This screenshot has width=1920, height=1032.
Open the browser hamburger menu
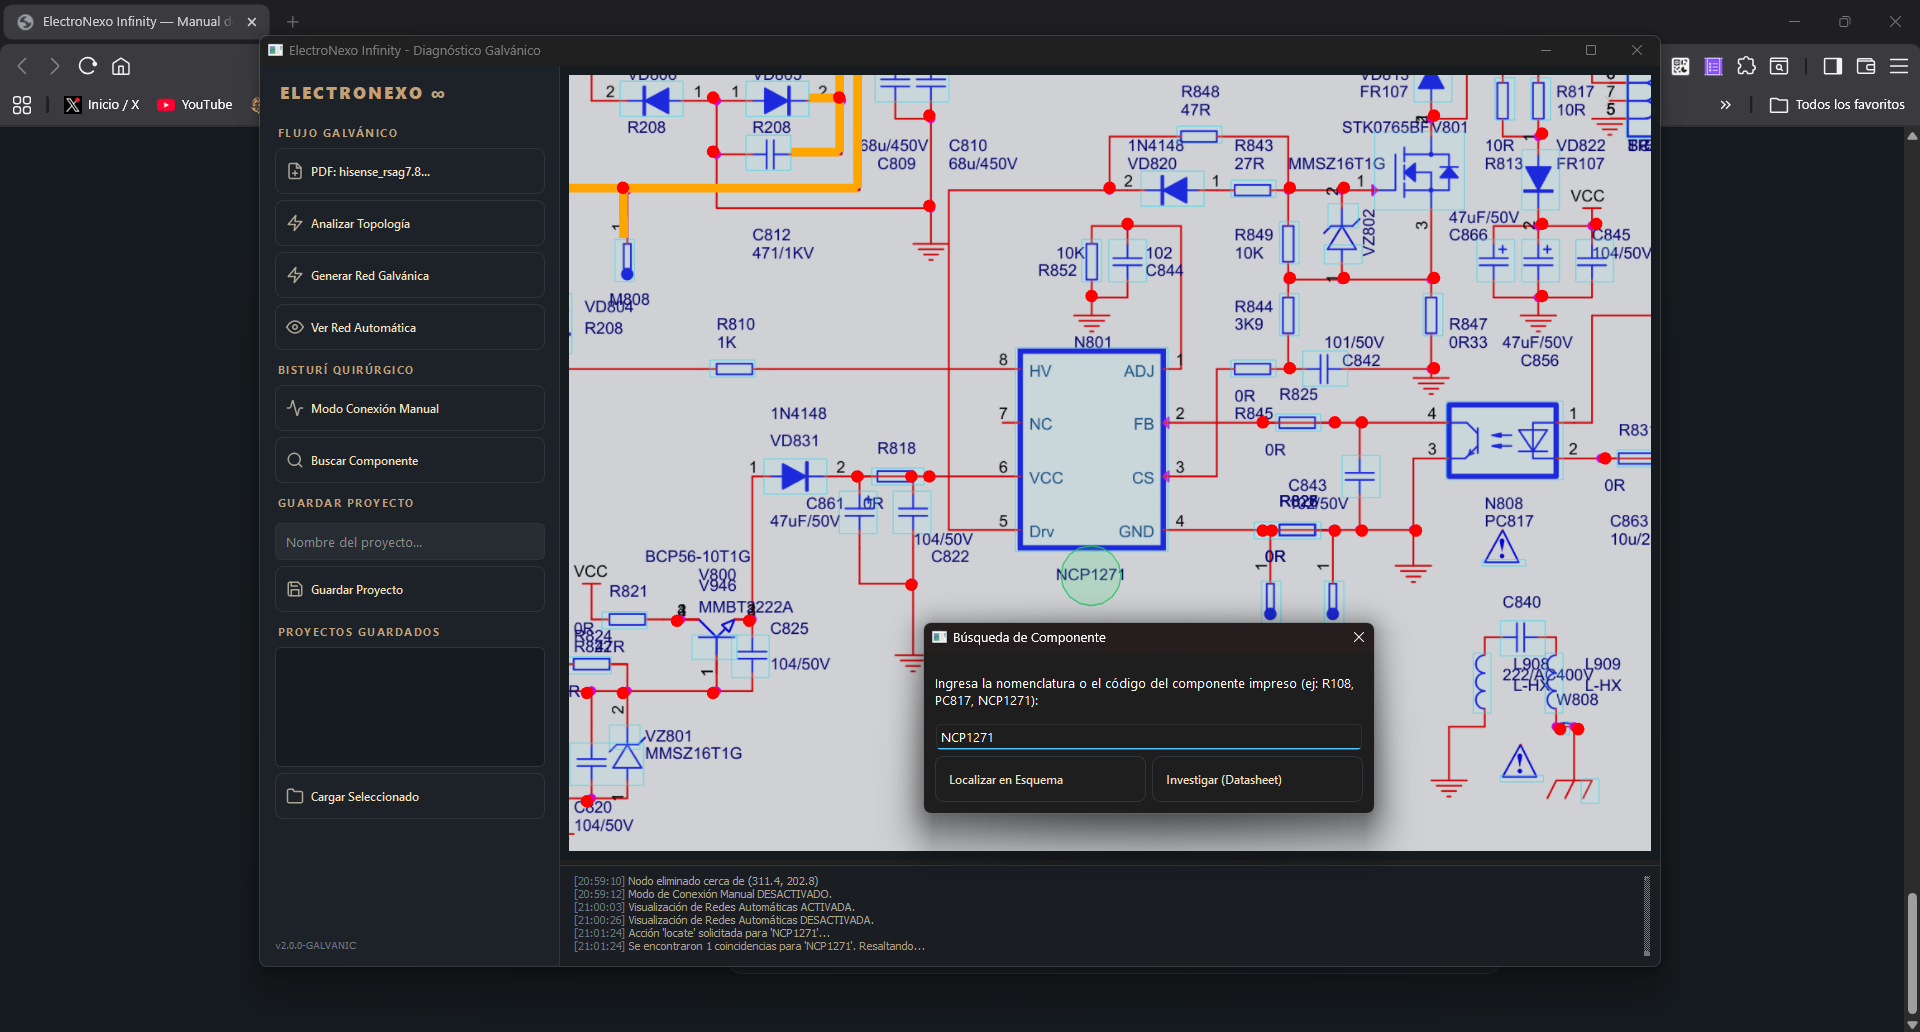pos(1899,66)
